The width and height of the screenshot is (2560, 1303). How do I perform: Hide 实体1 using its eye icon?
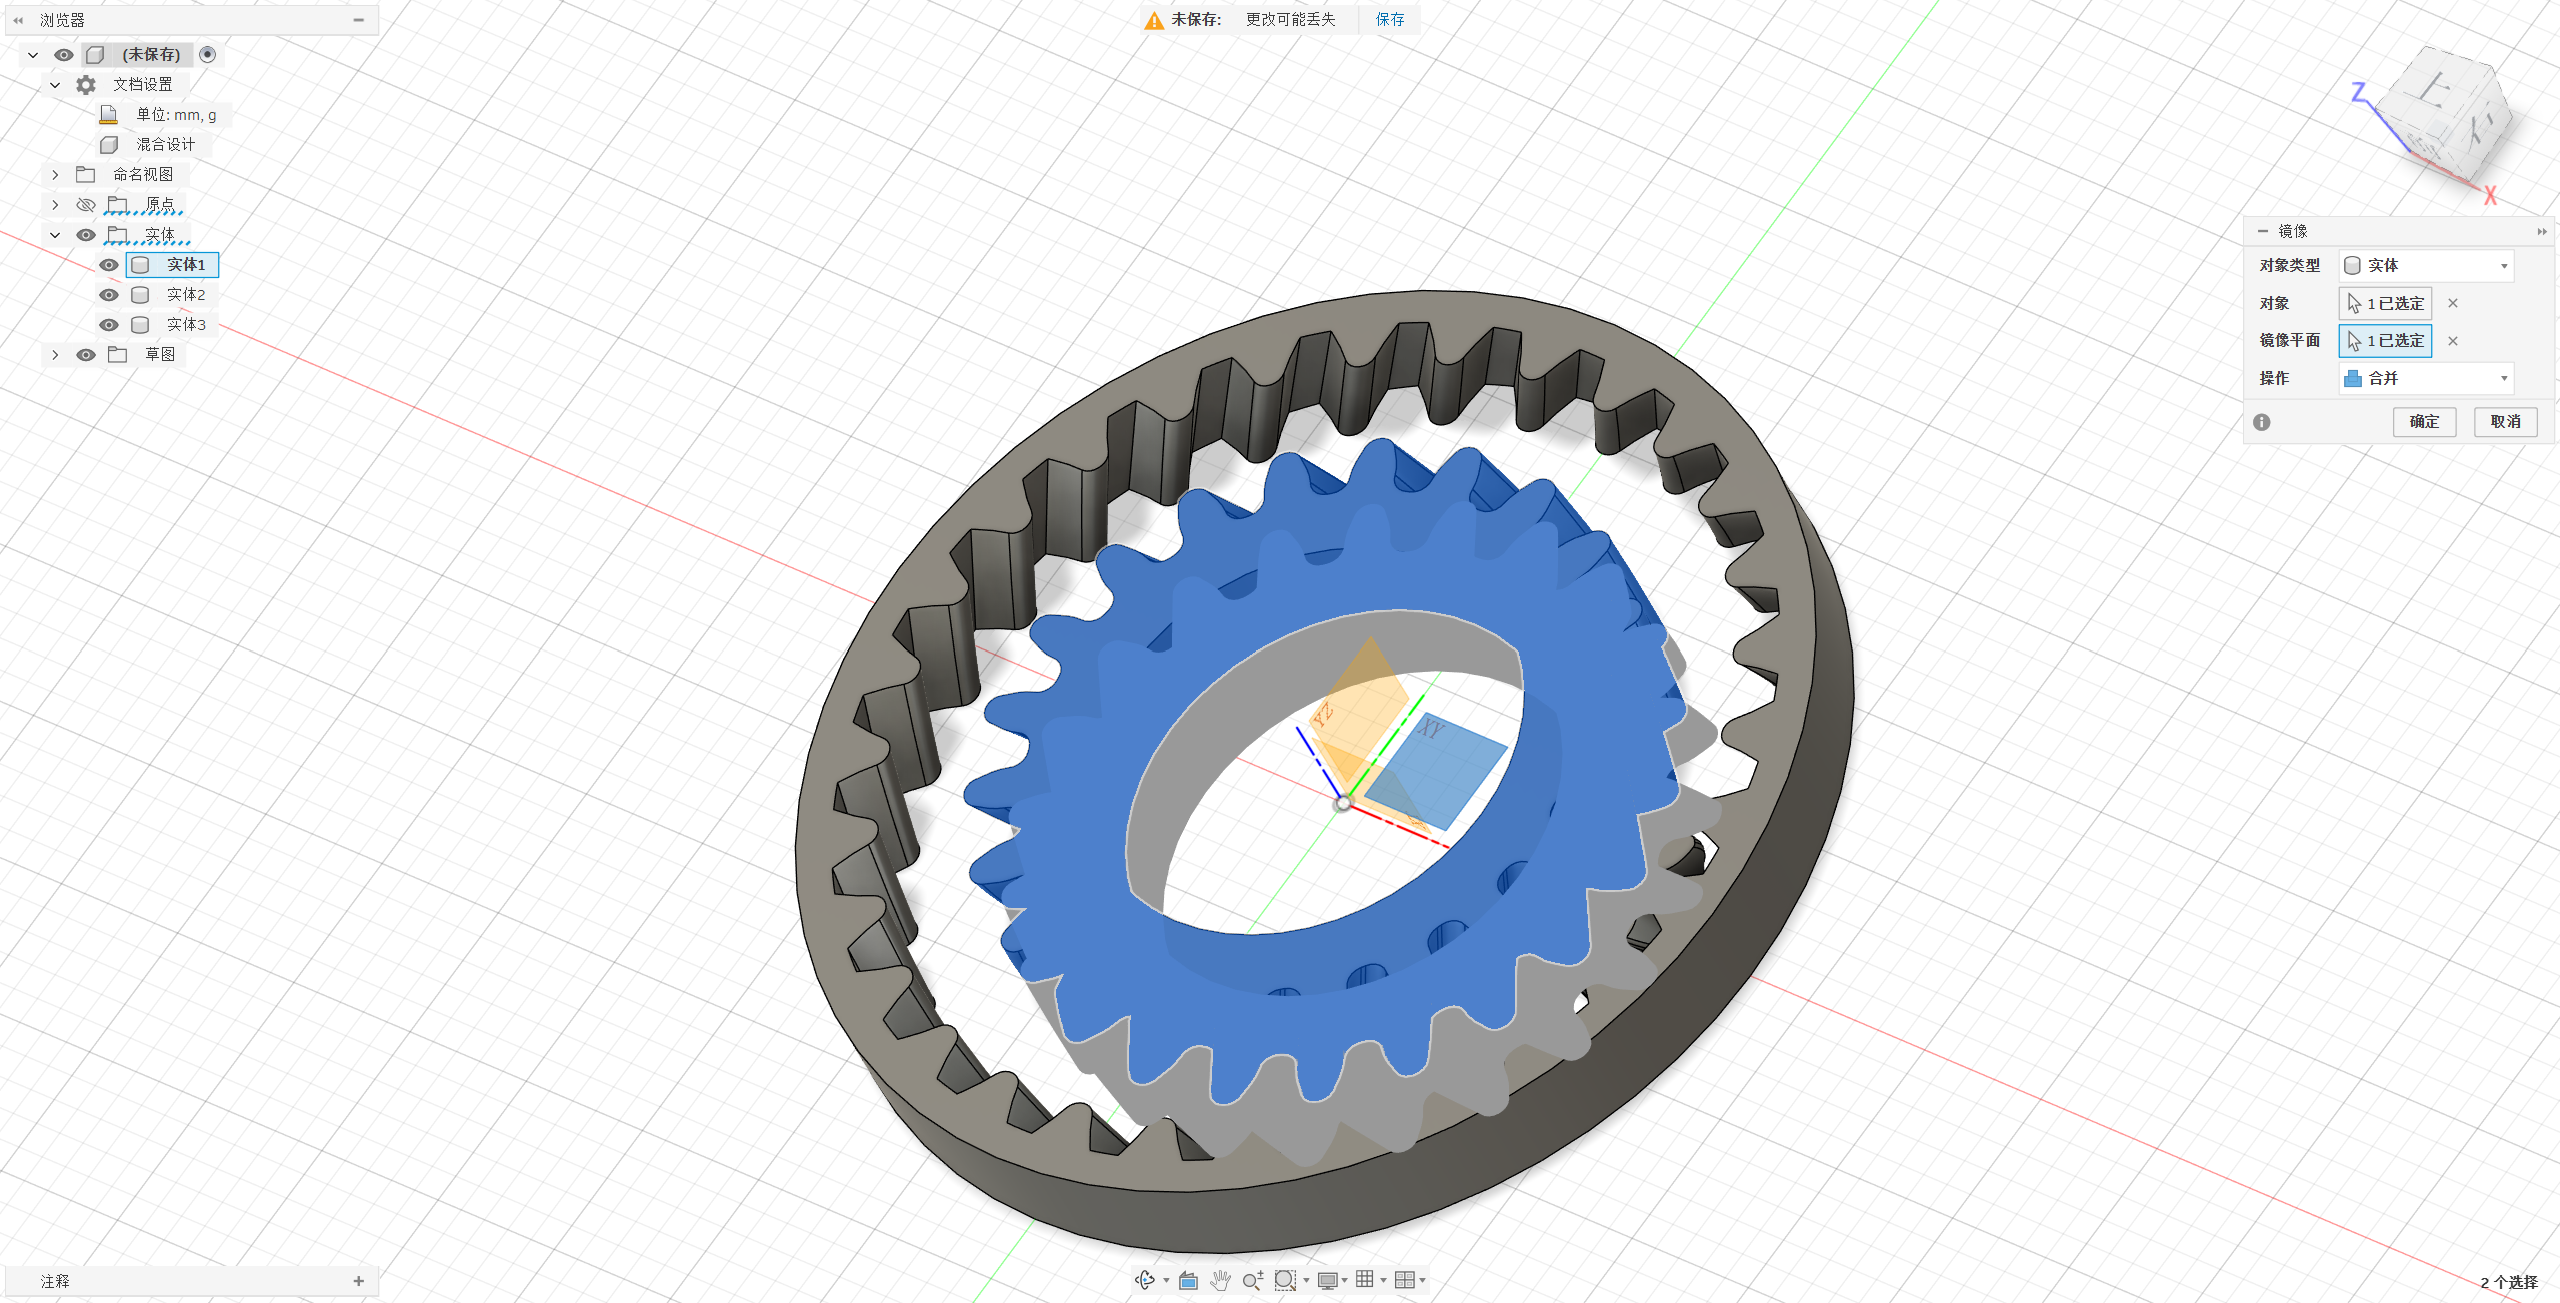109,265
